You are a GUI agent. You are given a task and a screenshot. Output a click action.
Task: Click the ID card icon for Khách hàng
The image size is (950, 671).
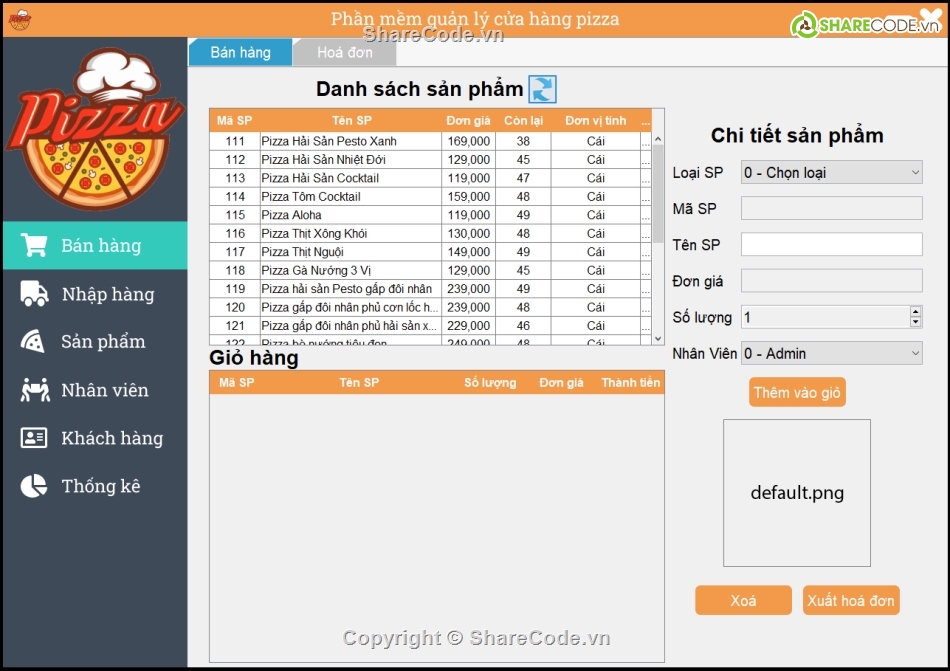(x=34, y=438)
